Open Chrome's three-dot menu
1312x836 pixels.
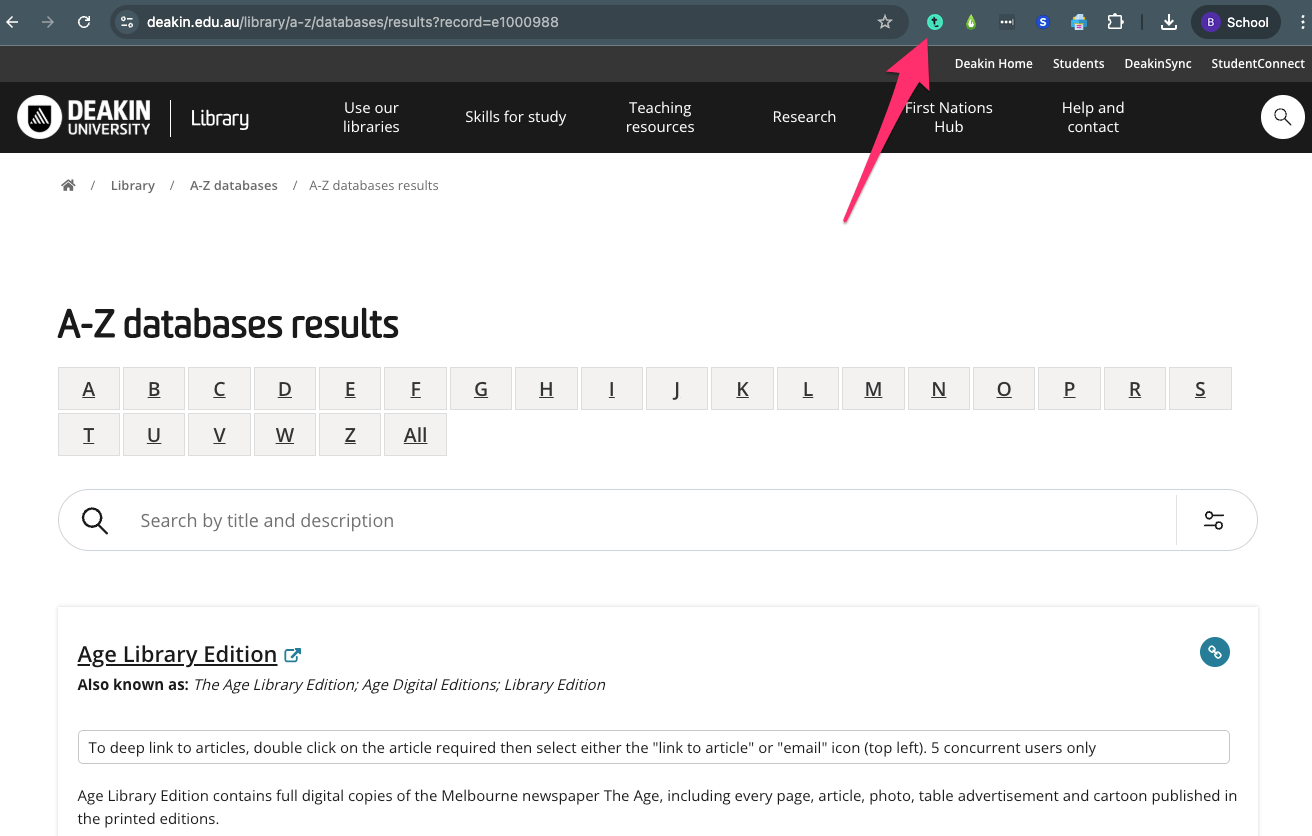click(x=1298, y=22)
